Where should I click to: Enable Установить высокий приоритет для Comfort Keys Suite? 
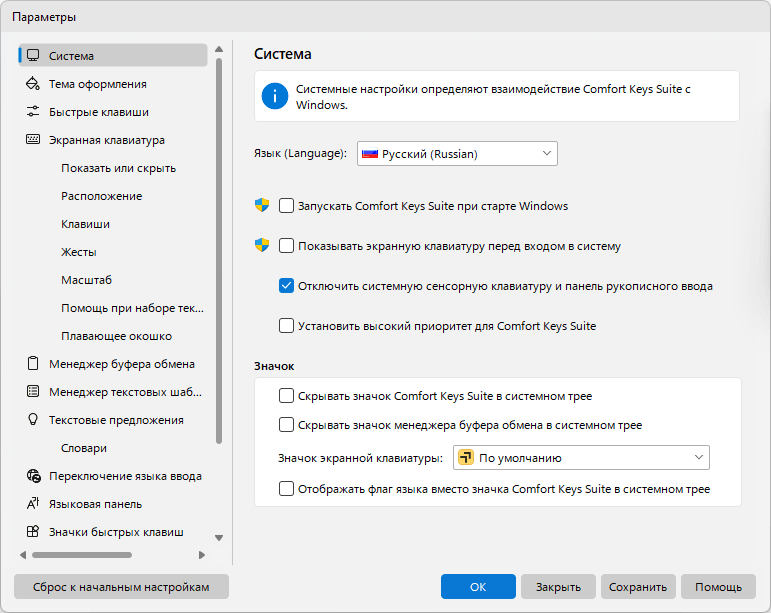click(286, 325)
